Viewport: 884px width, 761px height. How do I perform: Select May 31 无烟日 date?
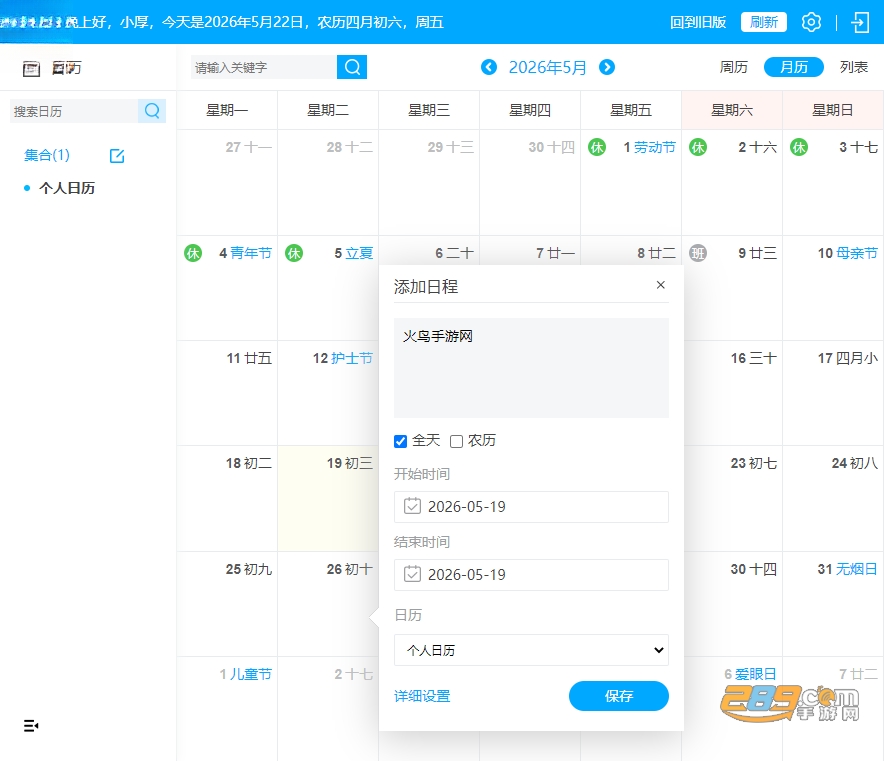coord(847,569)
